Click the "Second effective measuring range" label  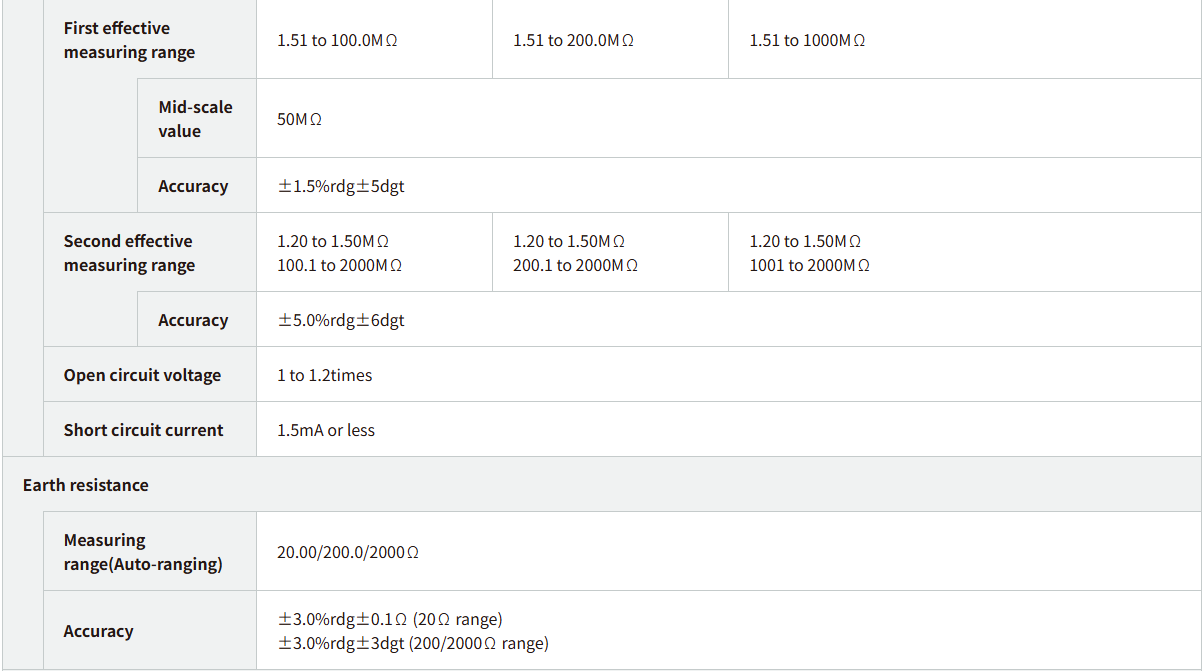click(129, 253)
